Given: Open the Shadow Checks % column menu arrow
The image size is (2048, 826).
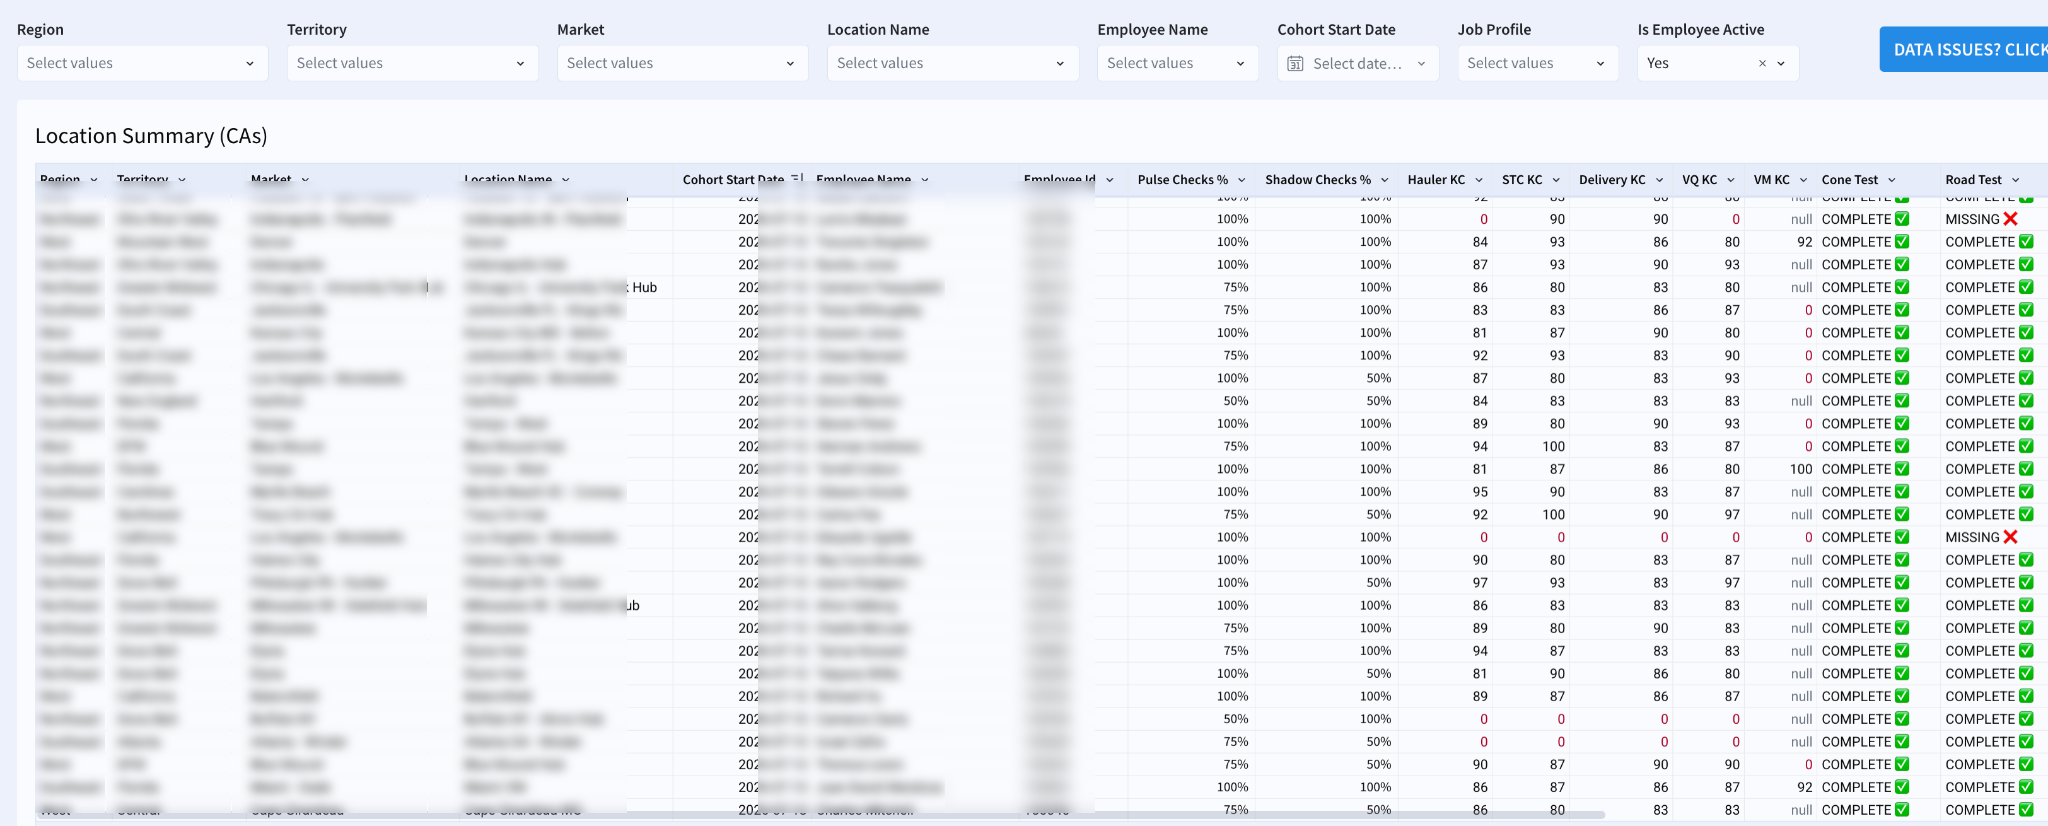Looking at the screenshot, I should pyautogui.click(x=1384, y=180).
